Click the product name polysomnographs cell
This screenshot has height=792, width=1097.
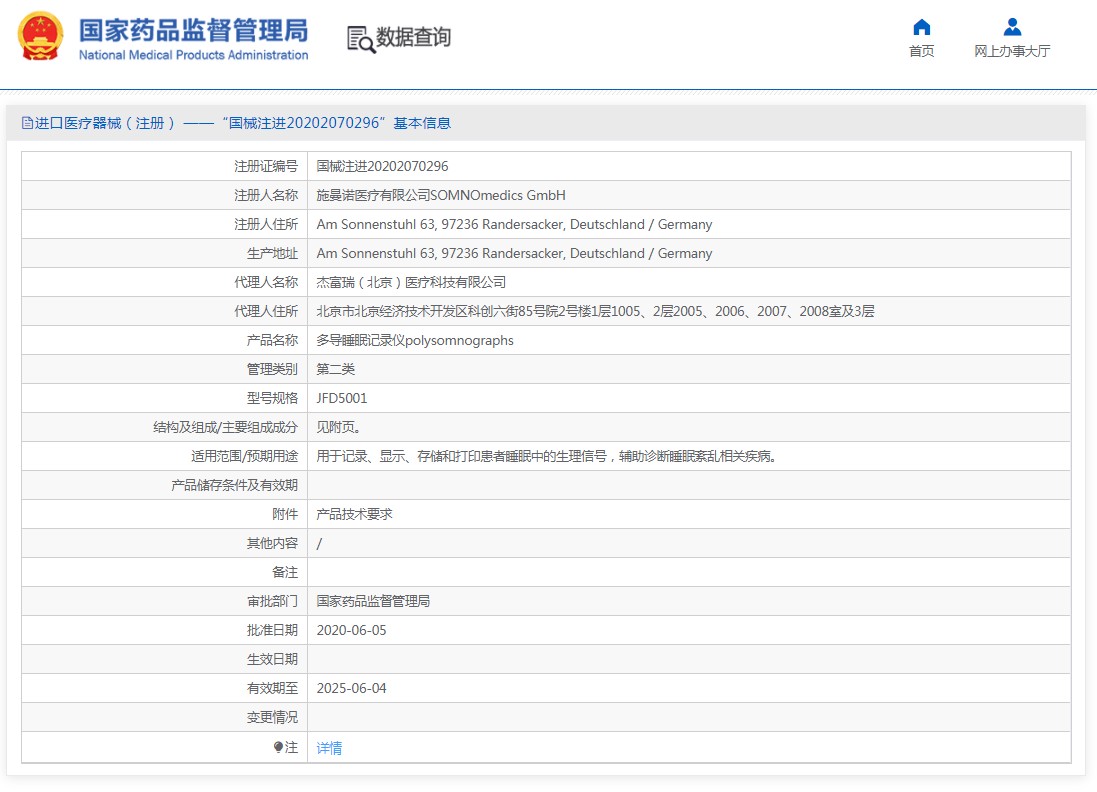point(415,340)
